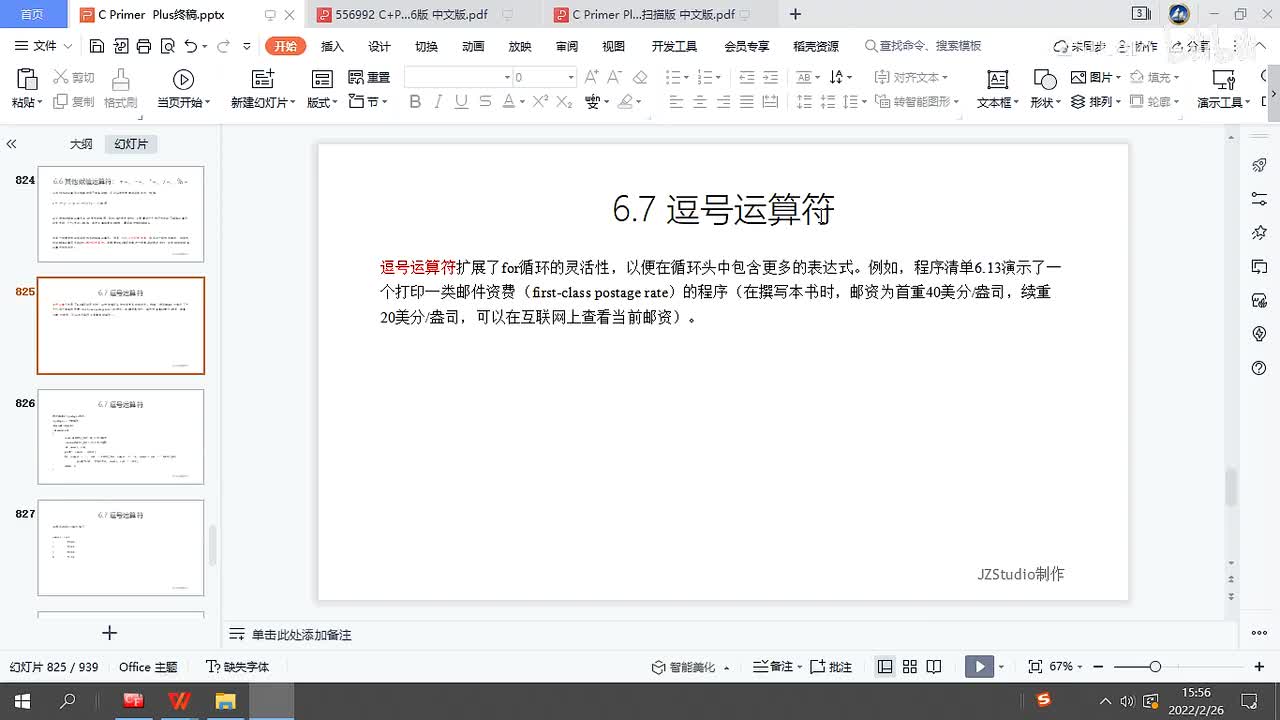Adjust the zoom slider handle
Screen dimensions: 1280x720
[x=1155, y=666]
